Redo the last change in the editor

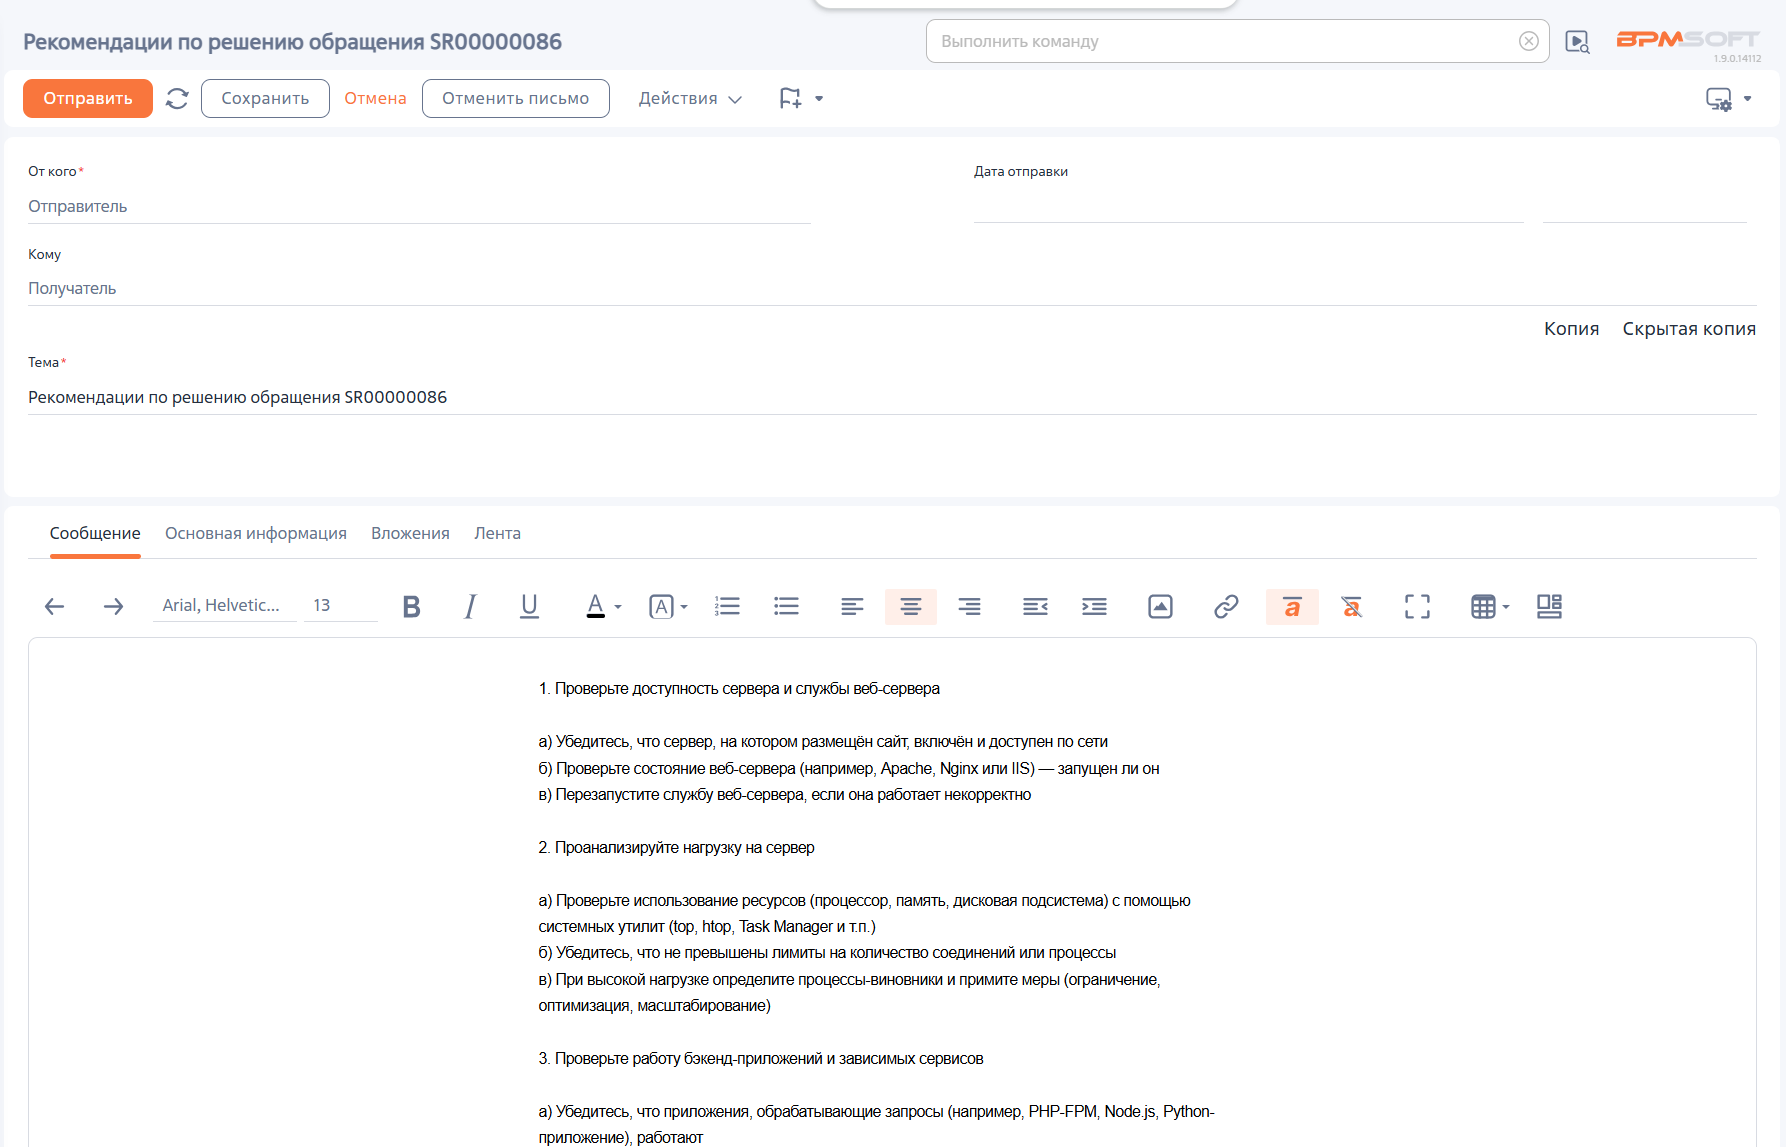113,606
